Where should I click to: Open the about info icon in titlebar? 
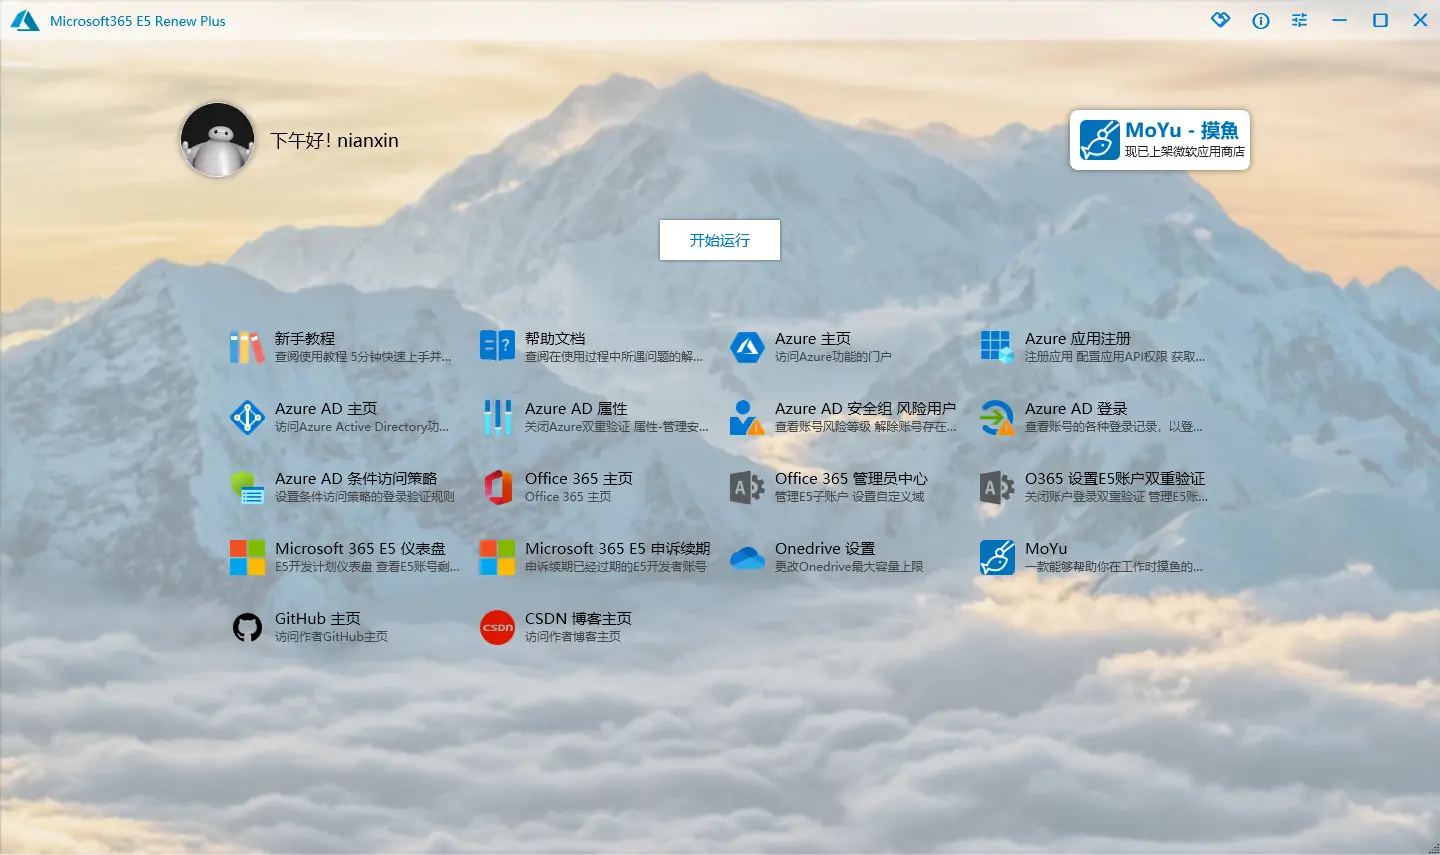click(x=1260, y=20)
